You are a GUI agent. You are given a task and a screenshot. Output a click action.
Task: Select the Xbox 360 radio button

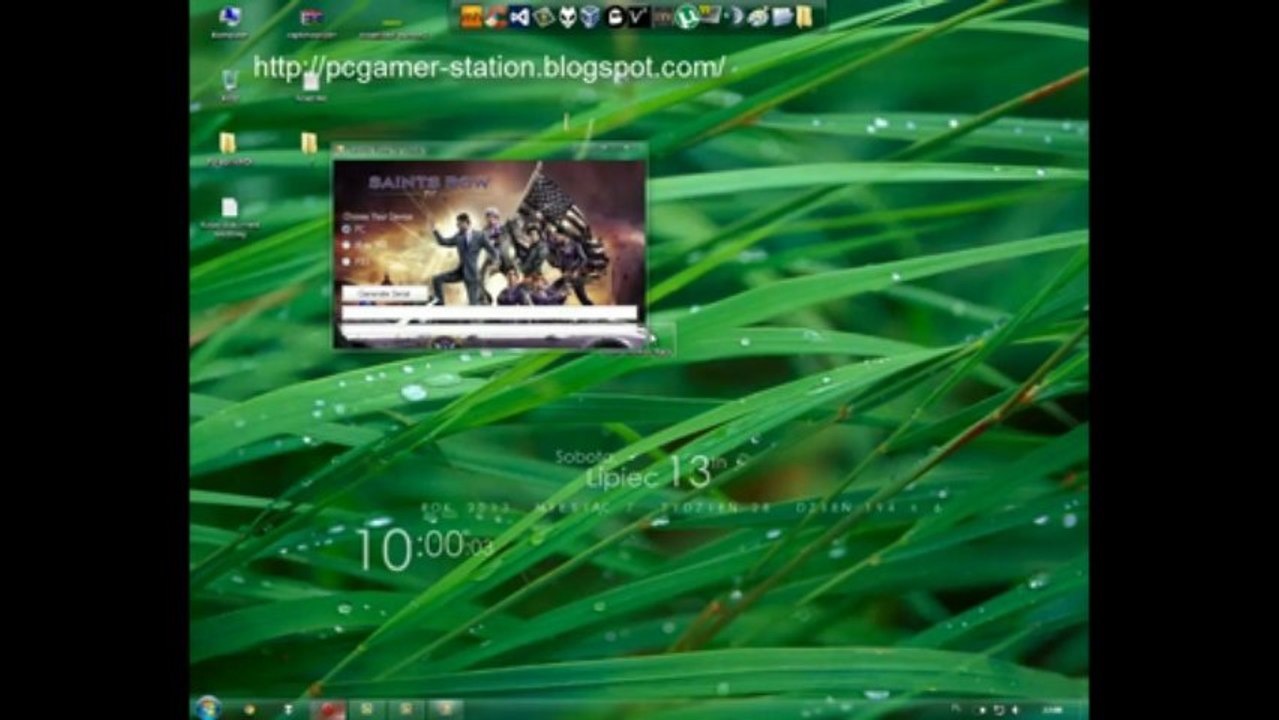coord(346,245)
